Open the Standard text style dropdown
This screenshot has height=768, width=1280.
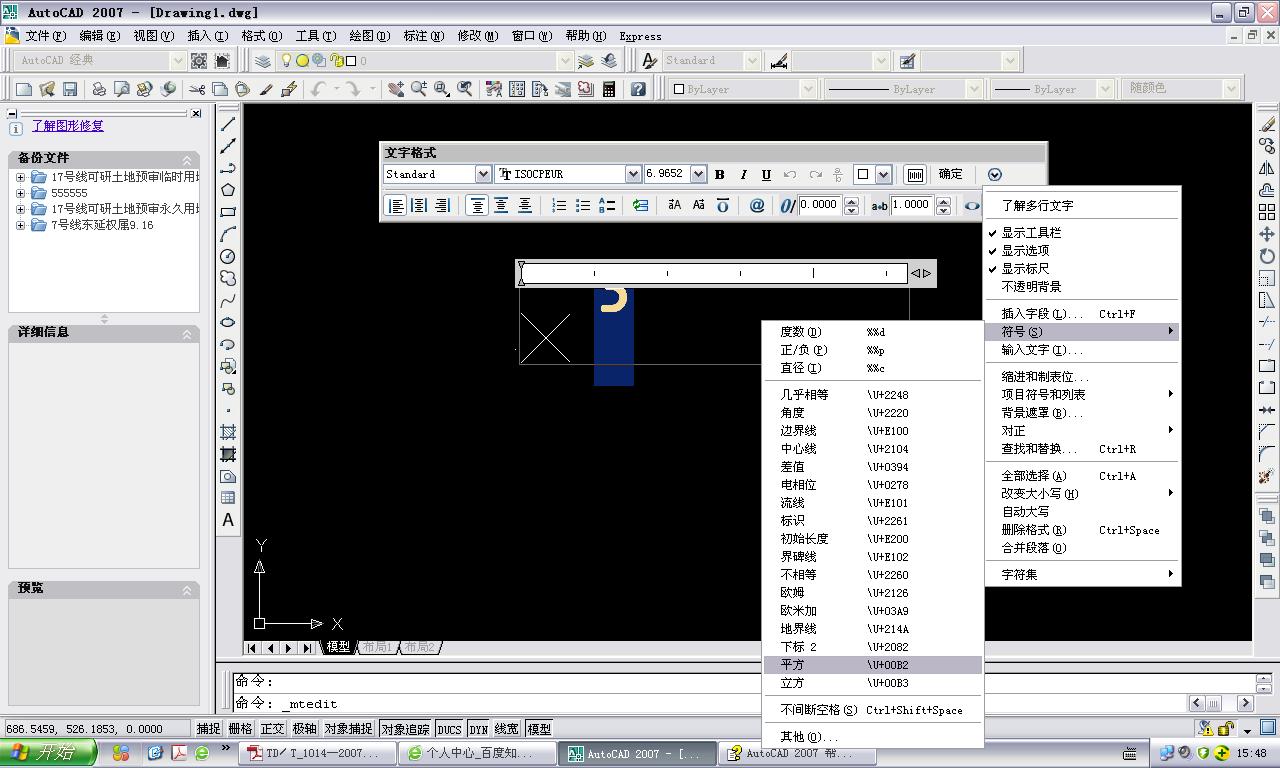tap(483, 174)
